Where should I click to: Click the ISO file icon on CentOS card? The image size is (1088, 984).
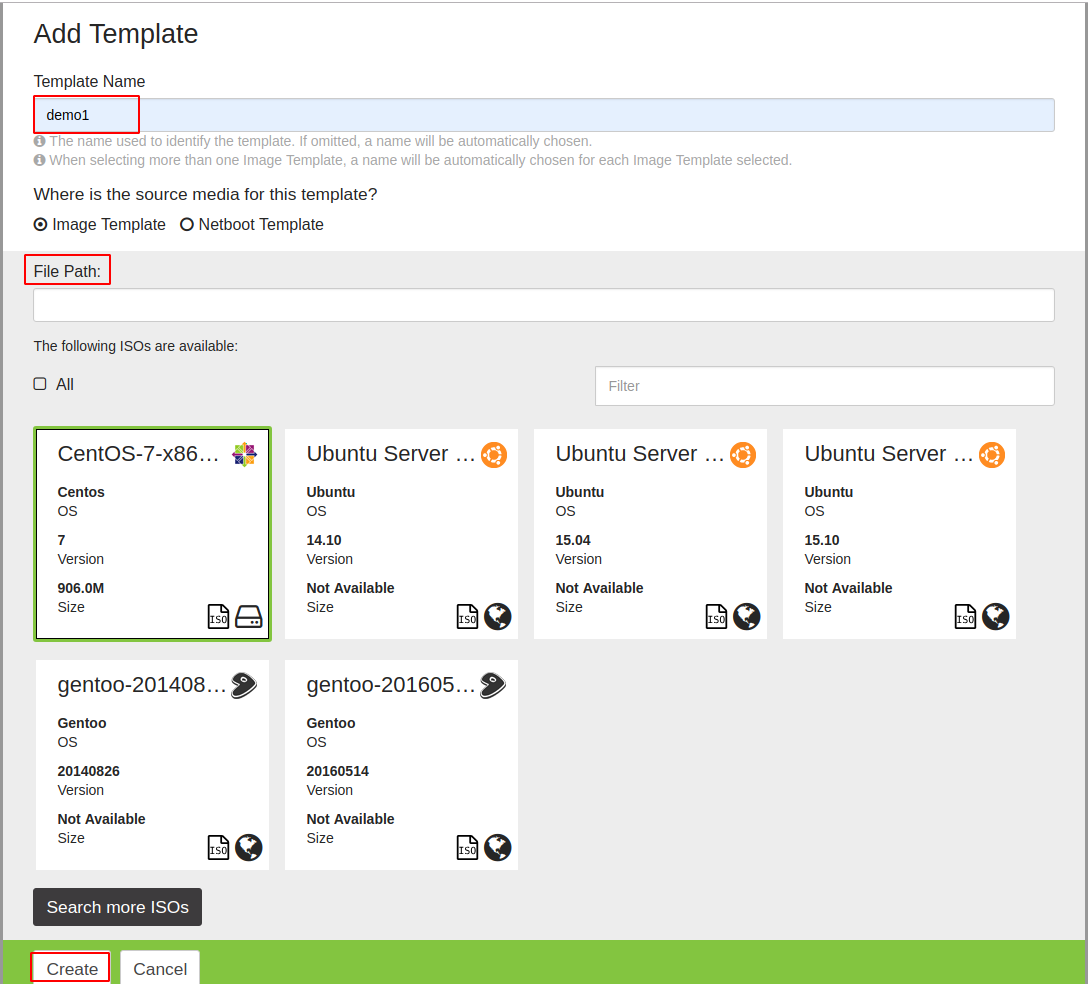click(x=218, y=616)
